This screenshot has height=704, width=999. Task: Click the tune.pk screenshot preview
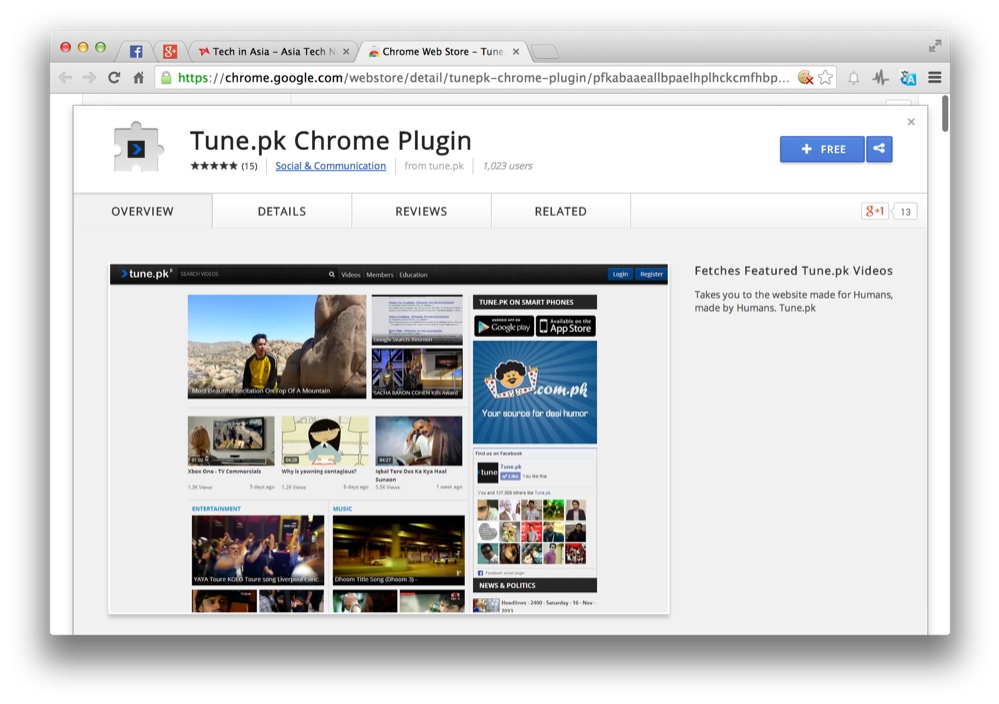pyautogui.click(x=389, y=439)
